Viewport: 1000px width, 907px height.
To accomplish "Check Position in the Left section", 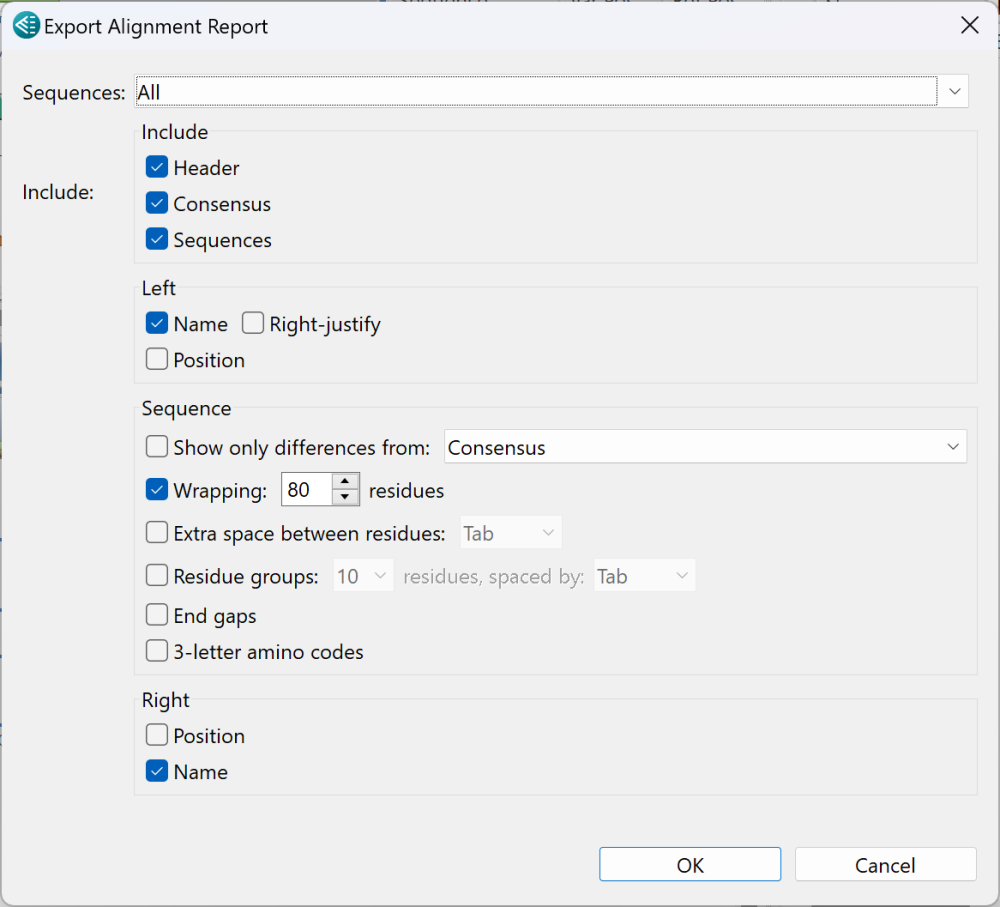I will click(156, 359).
